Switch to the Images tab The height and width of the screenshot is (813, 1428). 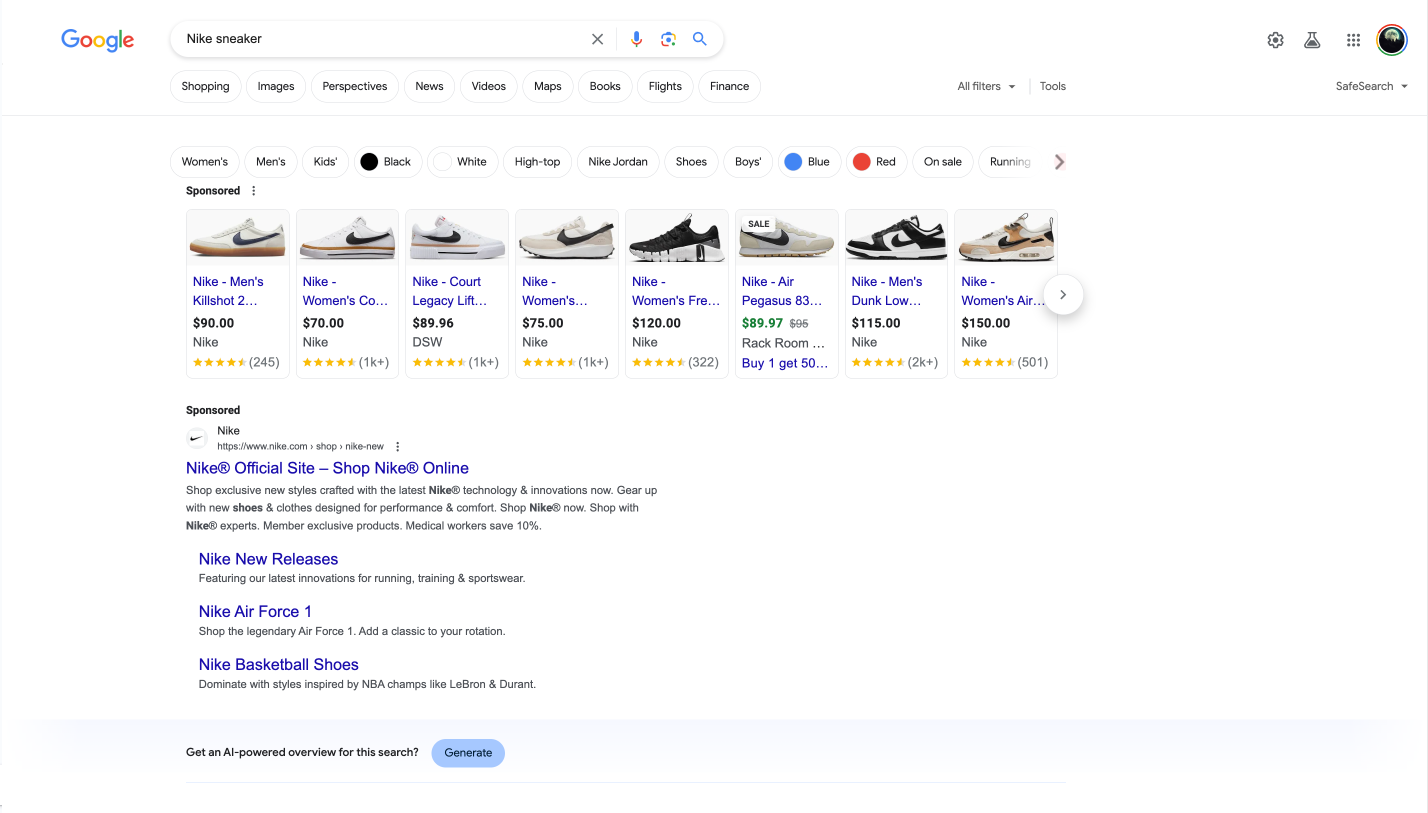point(276,86)
